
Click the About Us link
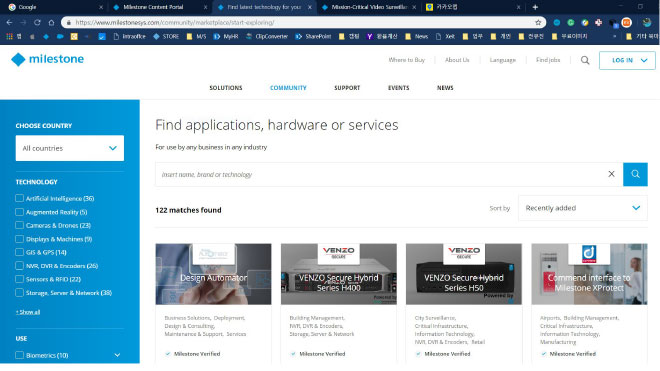pos(457,60)
